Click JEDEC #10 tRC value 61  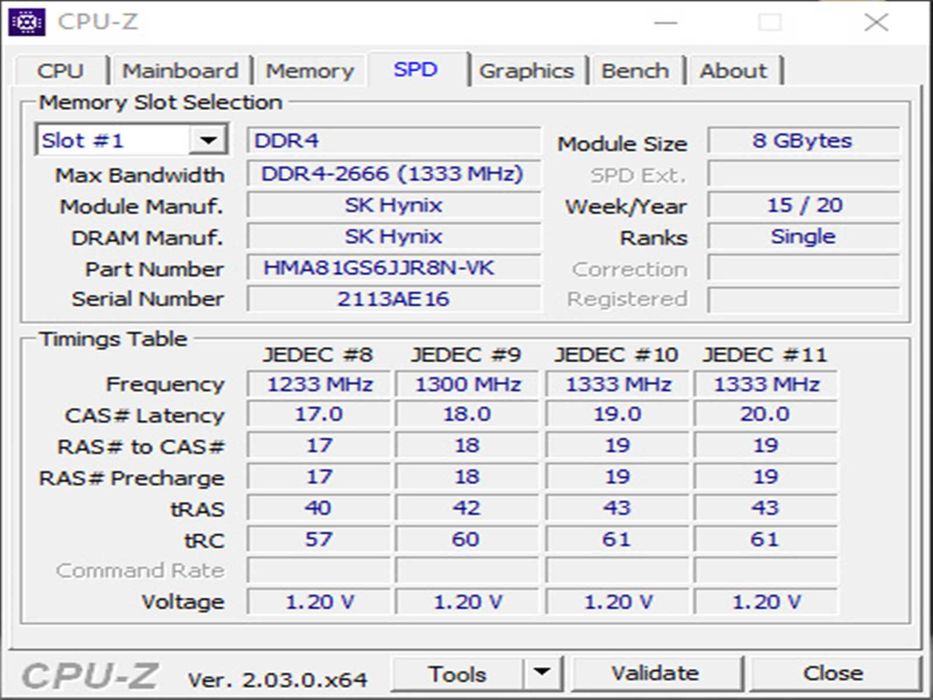(x=617, y=539)
